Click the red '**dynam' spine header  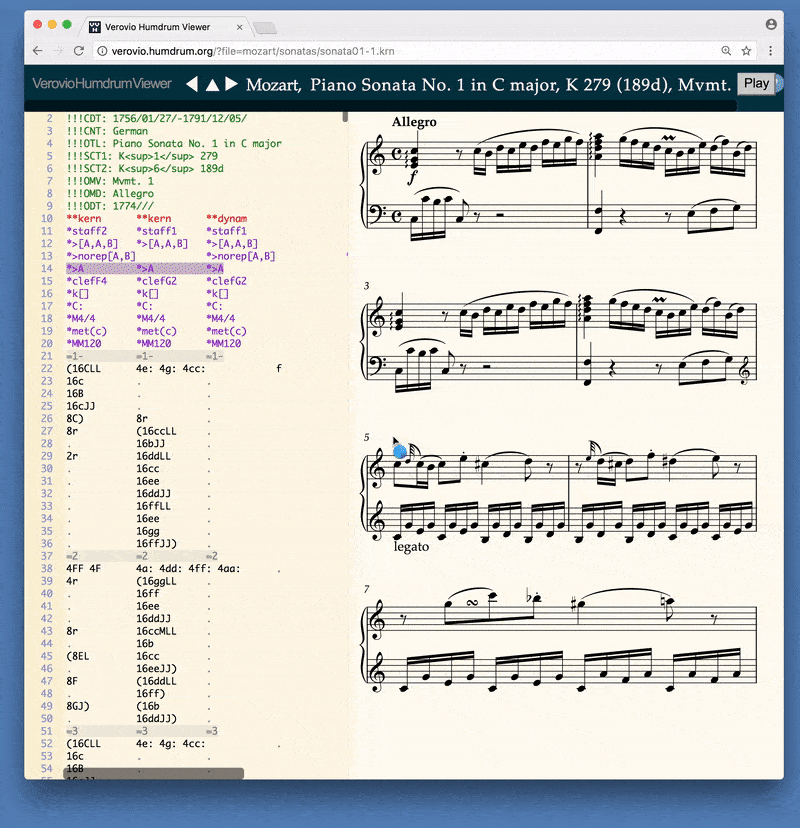[x=227, y=219]
